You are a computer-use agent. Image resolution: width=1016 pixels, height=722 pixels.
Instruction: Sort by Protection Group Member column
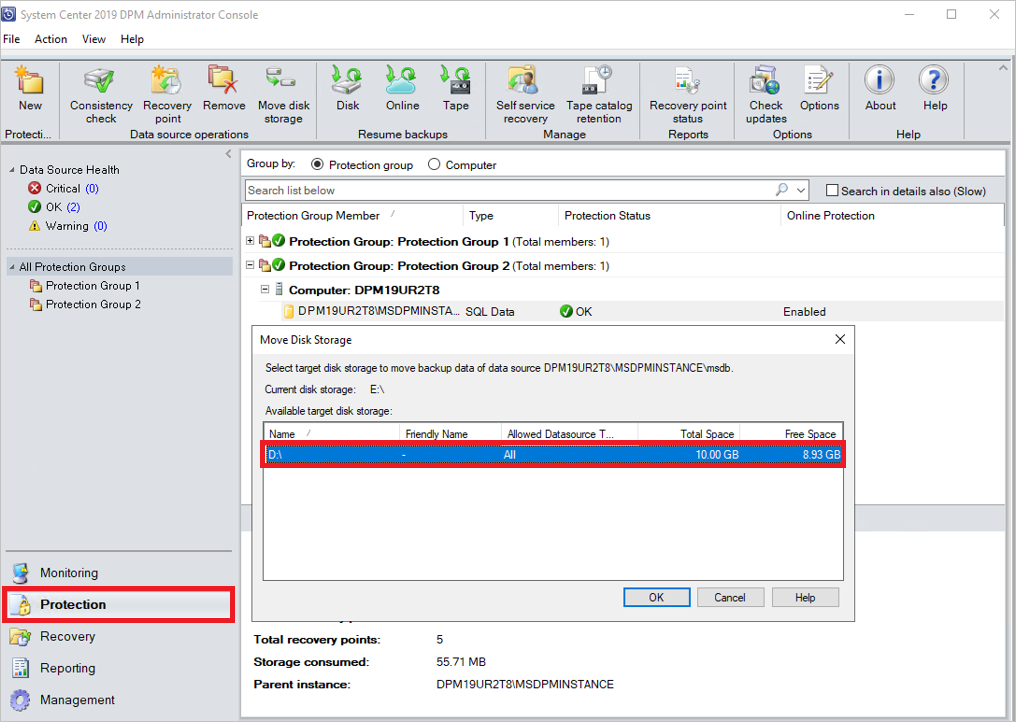(352, 216)
